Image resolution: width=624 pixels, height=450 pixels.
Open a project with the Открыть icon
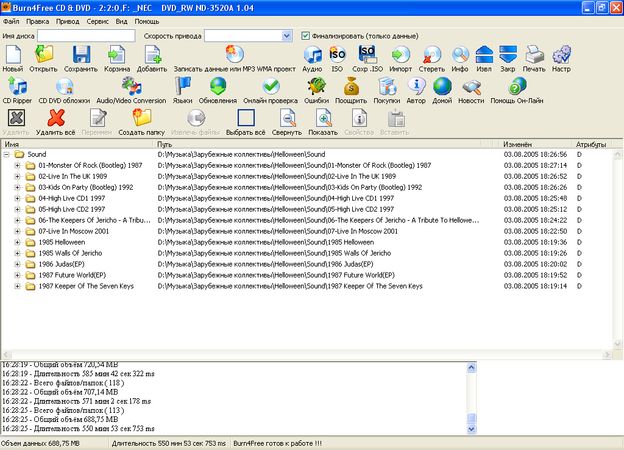pos(43,55)
